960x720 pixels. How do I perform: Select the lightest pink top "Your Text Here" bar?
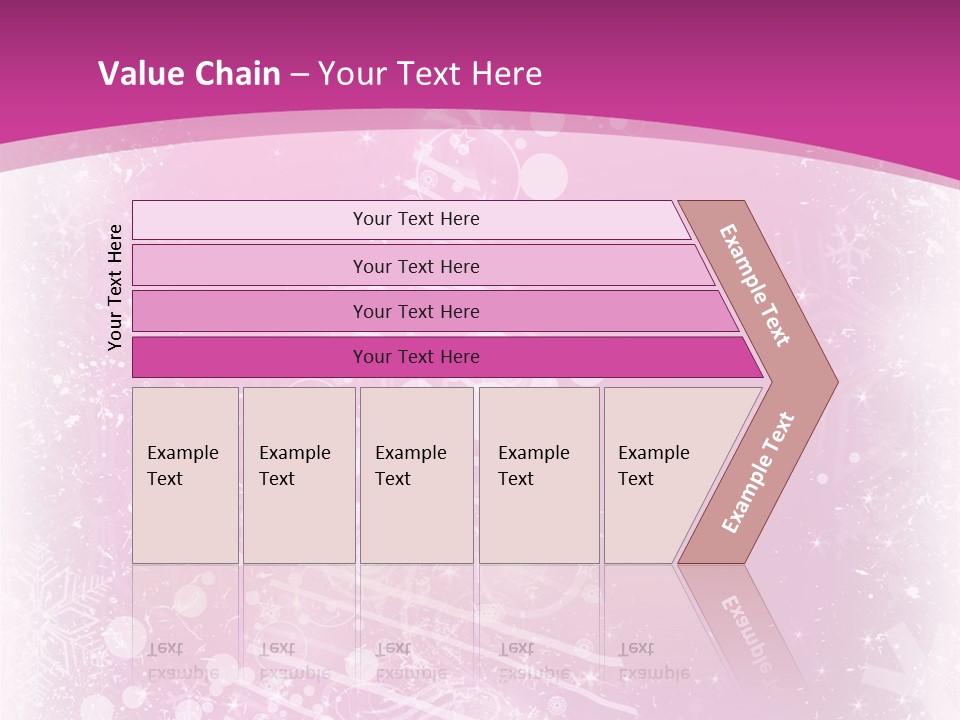tap(416, 219)
